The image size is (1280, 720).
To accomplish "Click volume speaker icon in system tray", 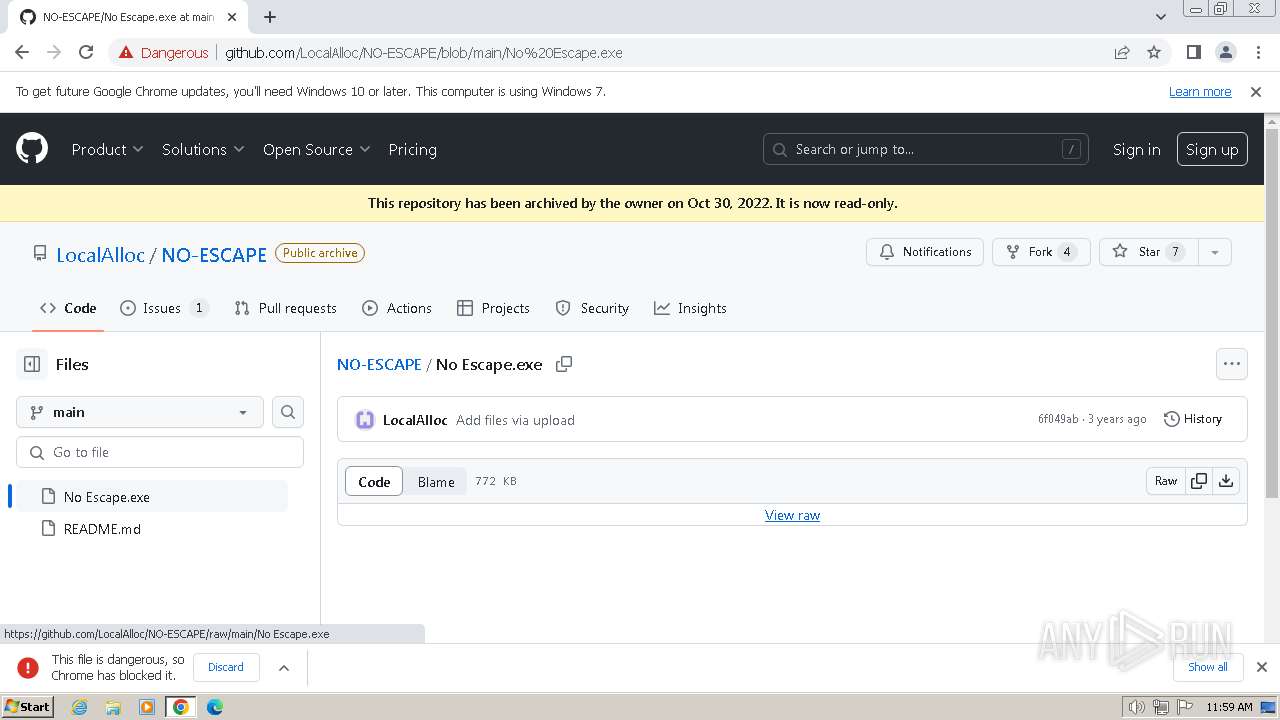I will tap(1137, 707).
